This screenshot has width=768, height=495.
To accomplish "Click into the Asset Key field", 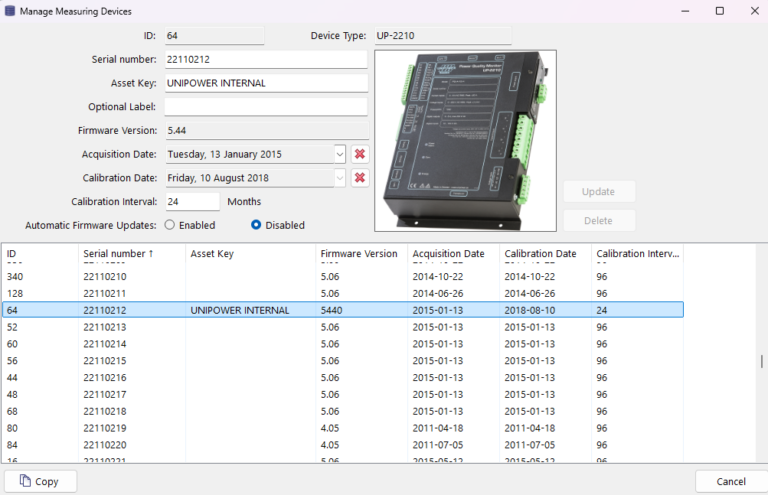I will tap(266, 83).
